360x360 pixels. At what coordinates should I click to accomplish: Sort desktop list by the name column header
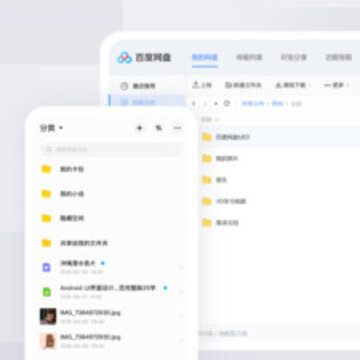coord(209,119)
